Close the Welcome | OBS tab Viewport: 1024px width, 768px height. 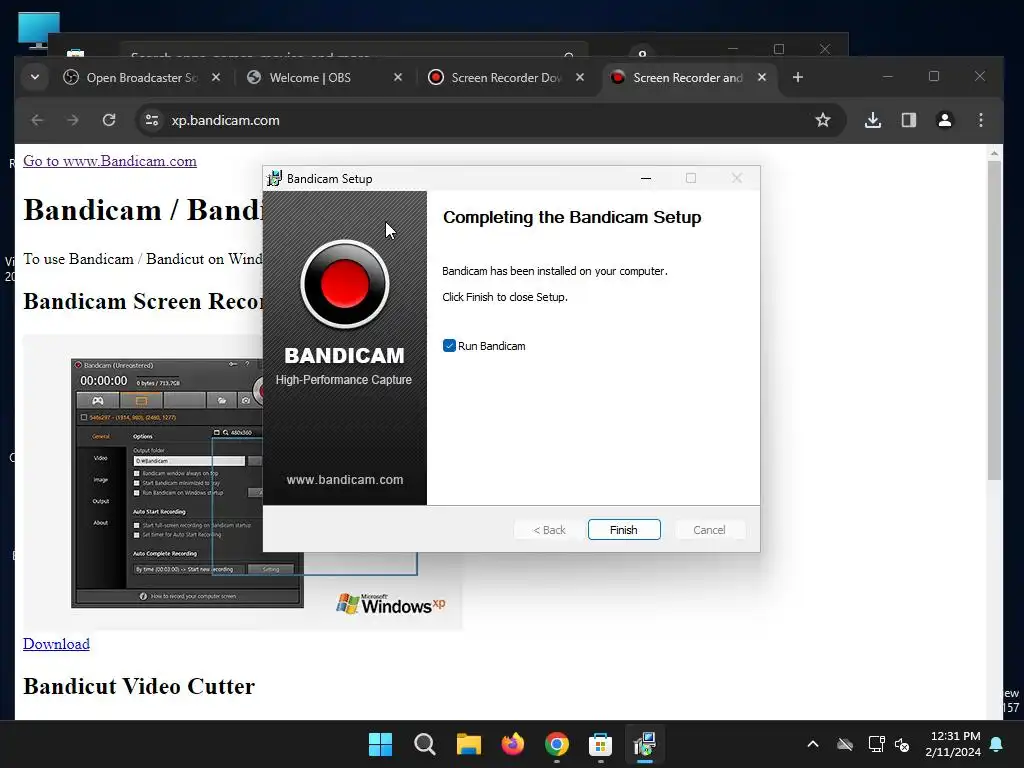(398, 77)
